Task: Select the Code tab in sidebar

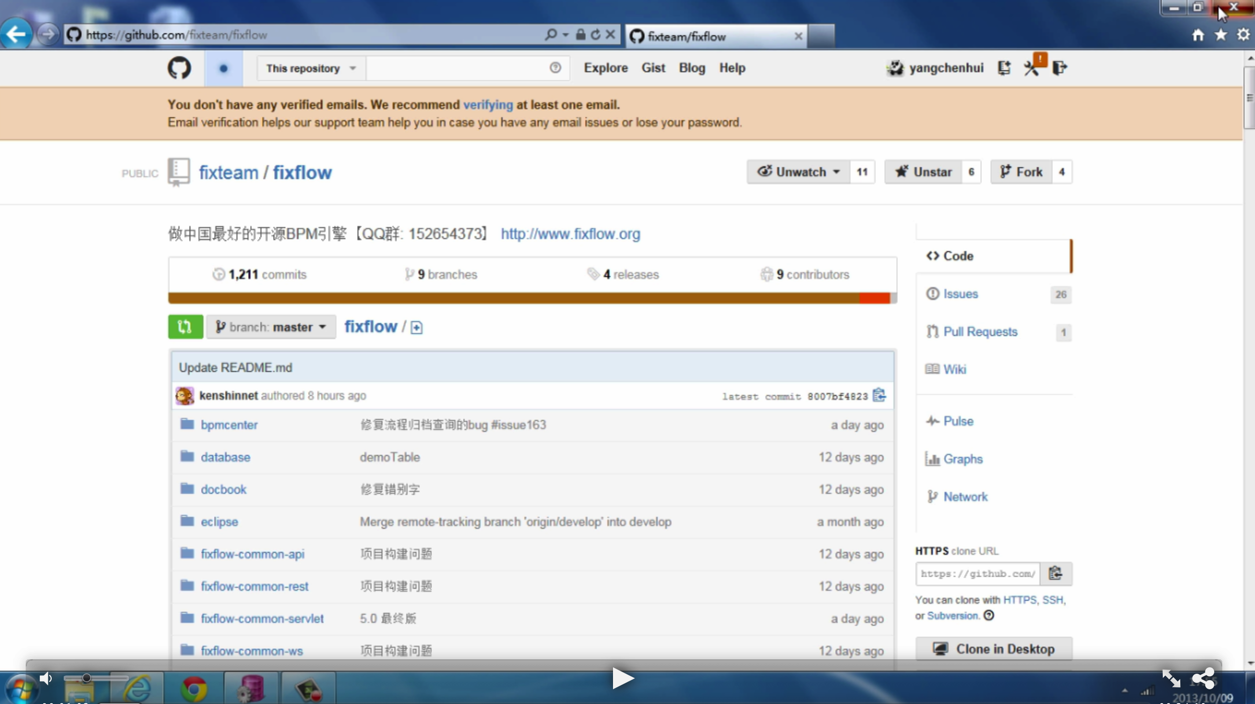Action: coord(993,256)
